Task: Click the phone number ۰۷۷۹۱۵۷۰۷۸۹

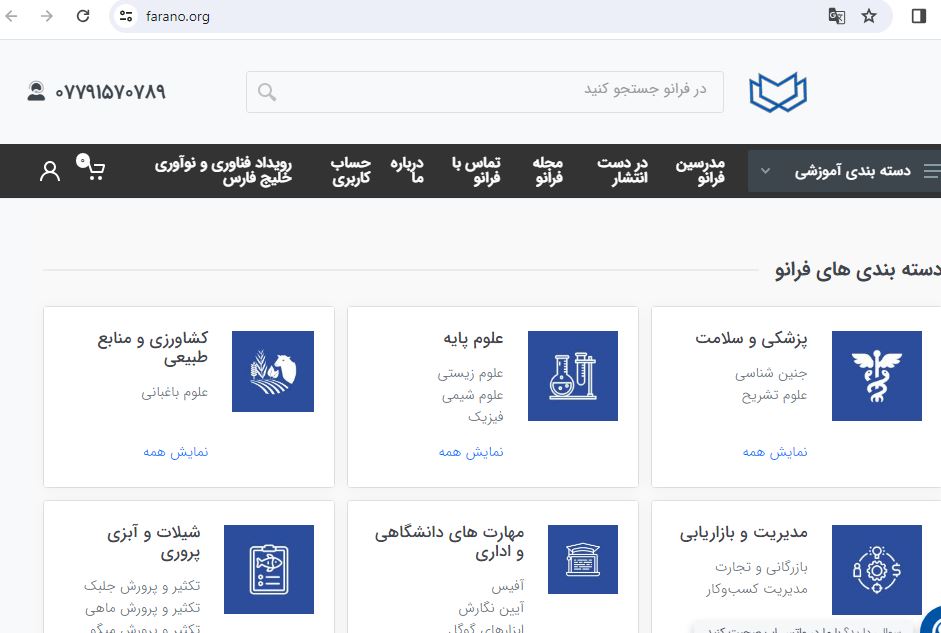Action: 110,92
